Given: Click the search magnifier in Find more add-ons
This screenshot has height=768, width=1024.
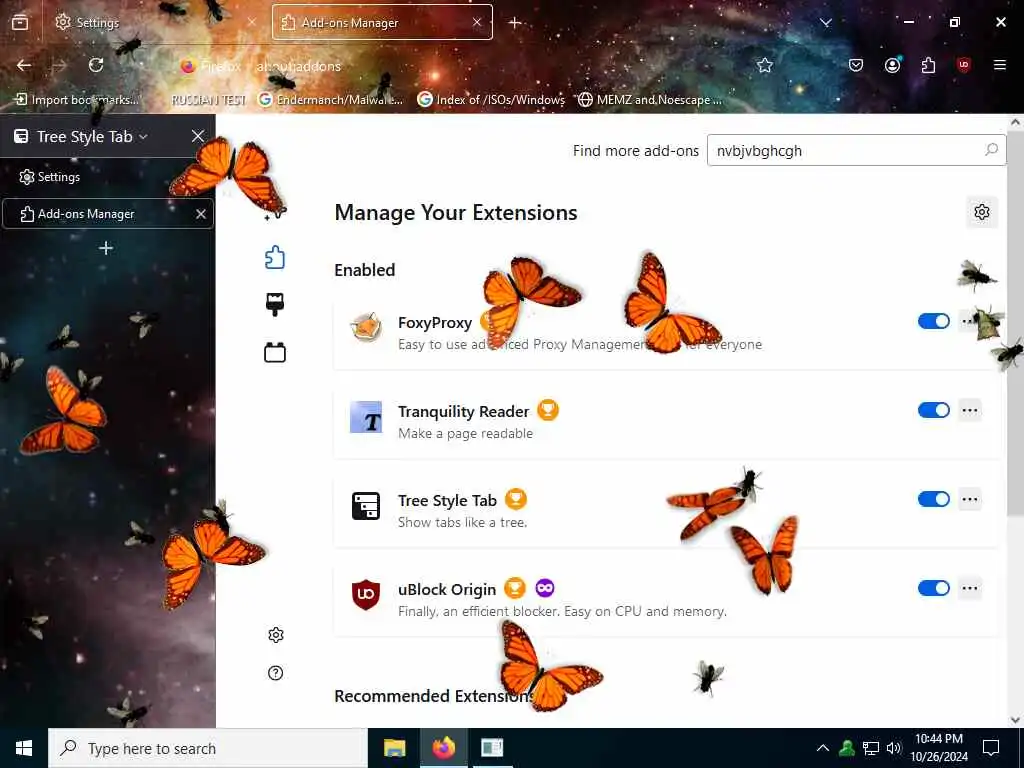Looking at the screenshot, I should 991,150.
